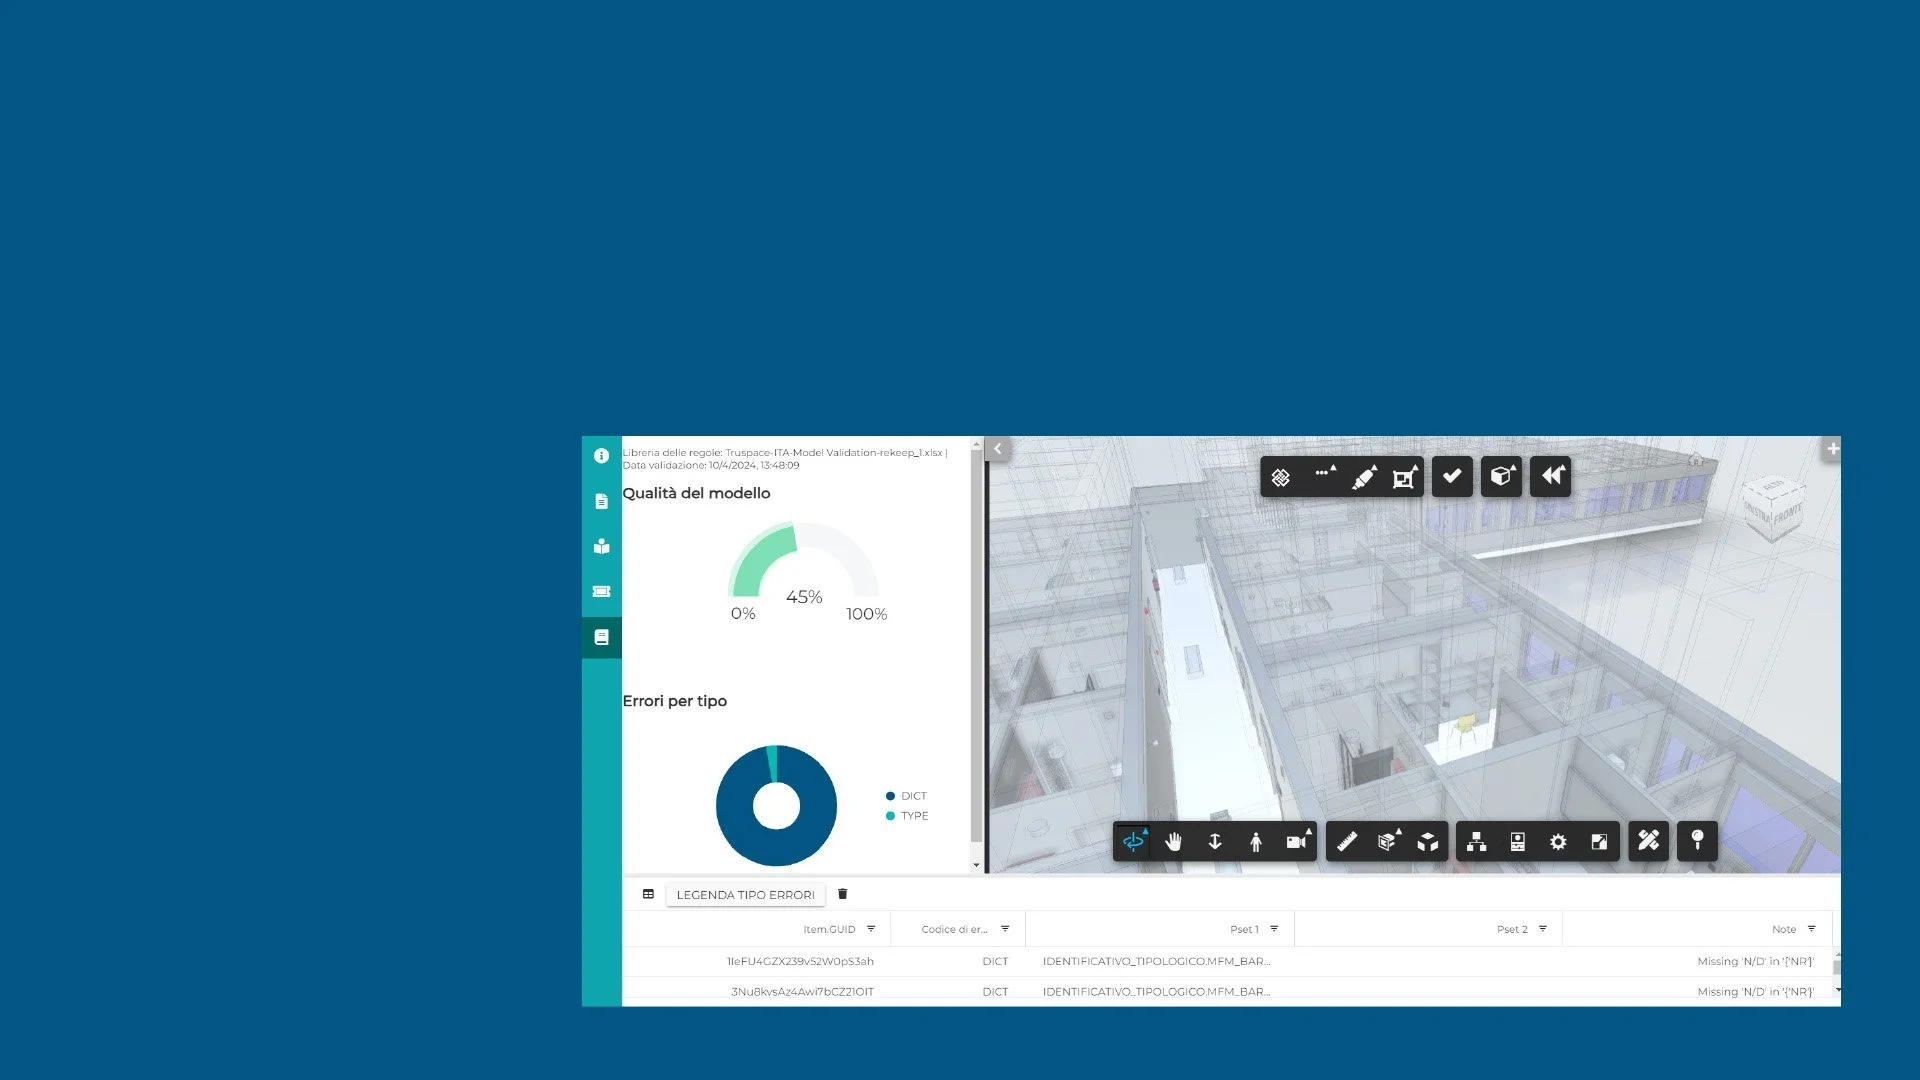Viewport: 1920px width, 1080px height.
Task: Activate the first-person walk tool
Action: point(1256,841)
